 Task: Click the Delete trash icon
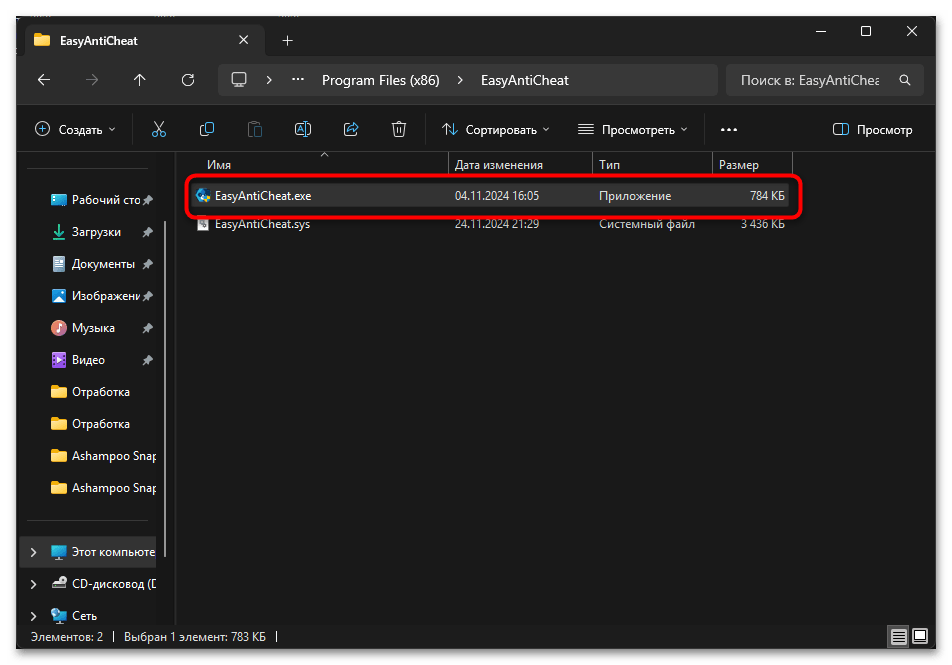[399, 129]
